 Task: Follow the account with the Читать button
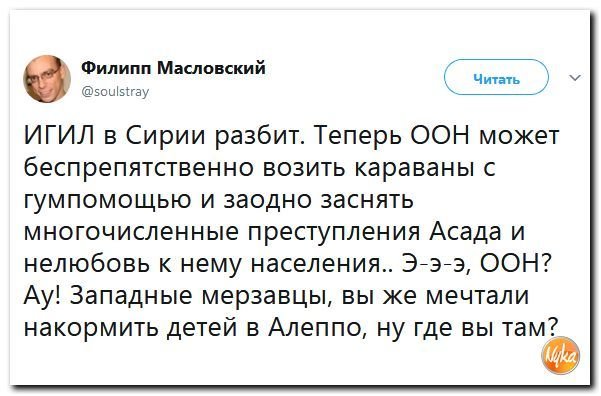[x=496, y=77]
